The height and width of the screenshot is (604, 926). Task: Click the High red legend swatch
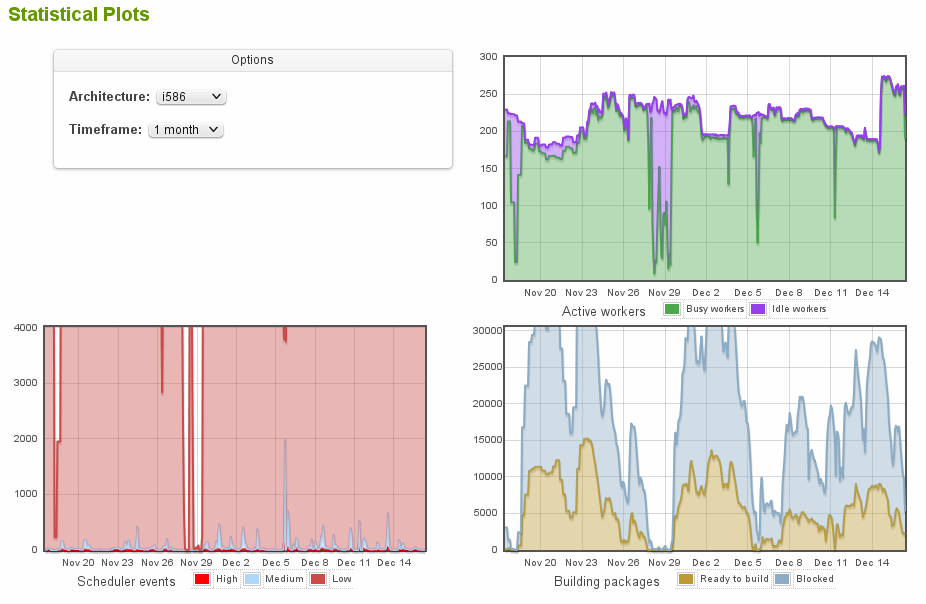tap(201, 579)
